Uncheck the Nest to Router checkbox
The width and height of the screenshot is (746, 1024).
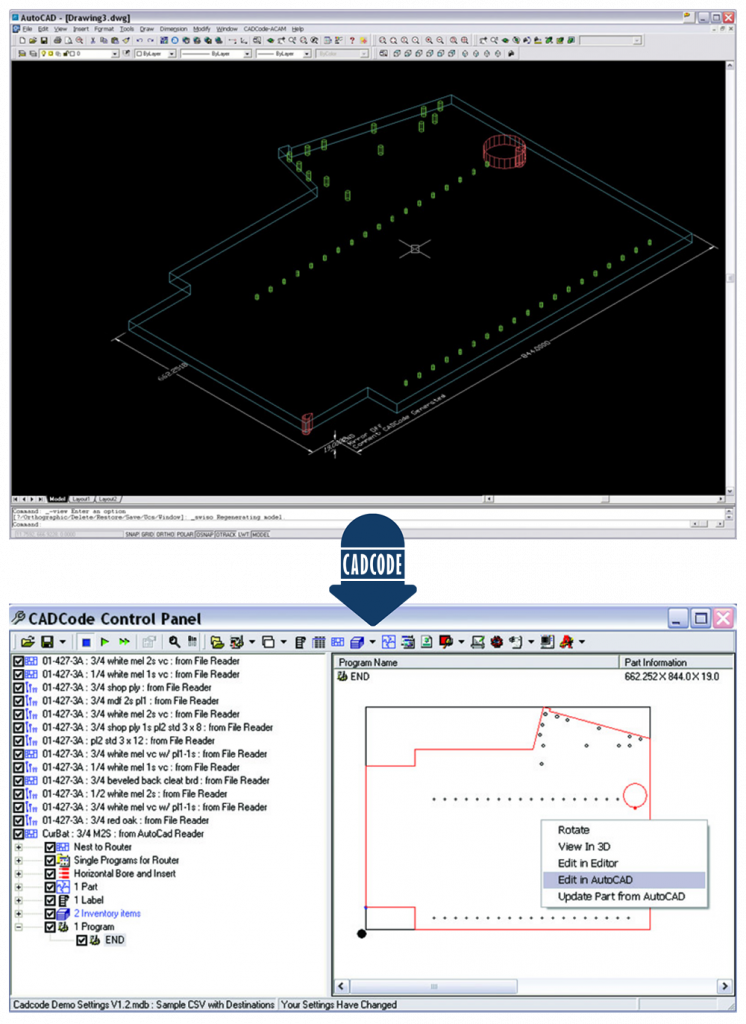pos(50,847)
